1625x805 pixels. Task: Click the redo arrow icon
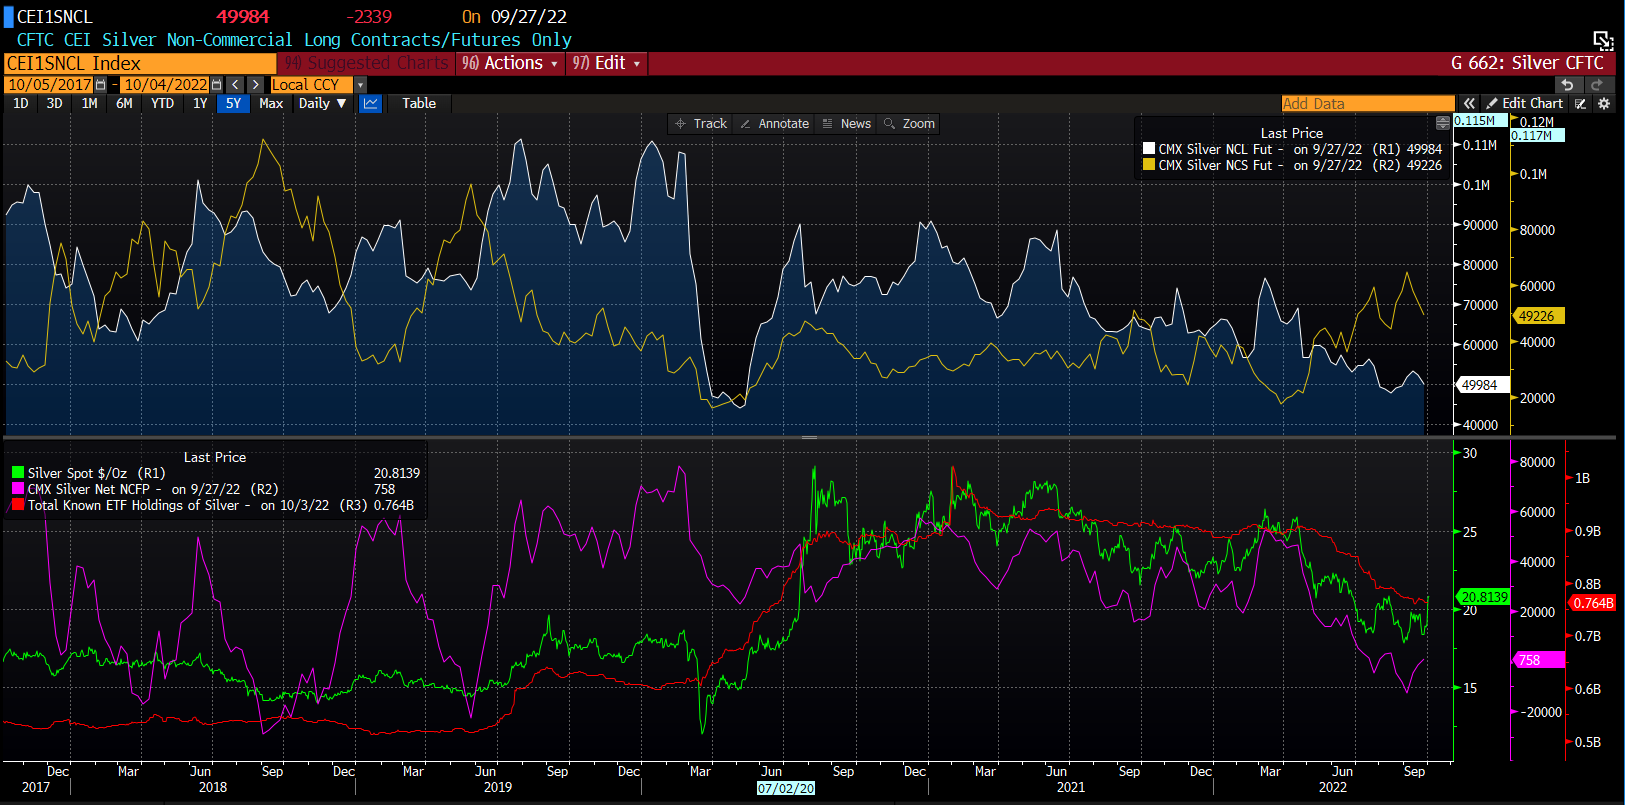[x=1596, y=85]
